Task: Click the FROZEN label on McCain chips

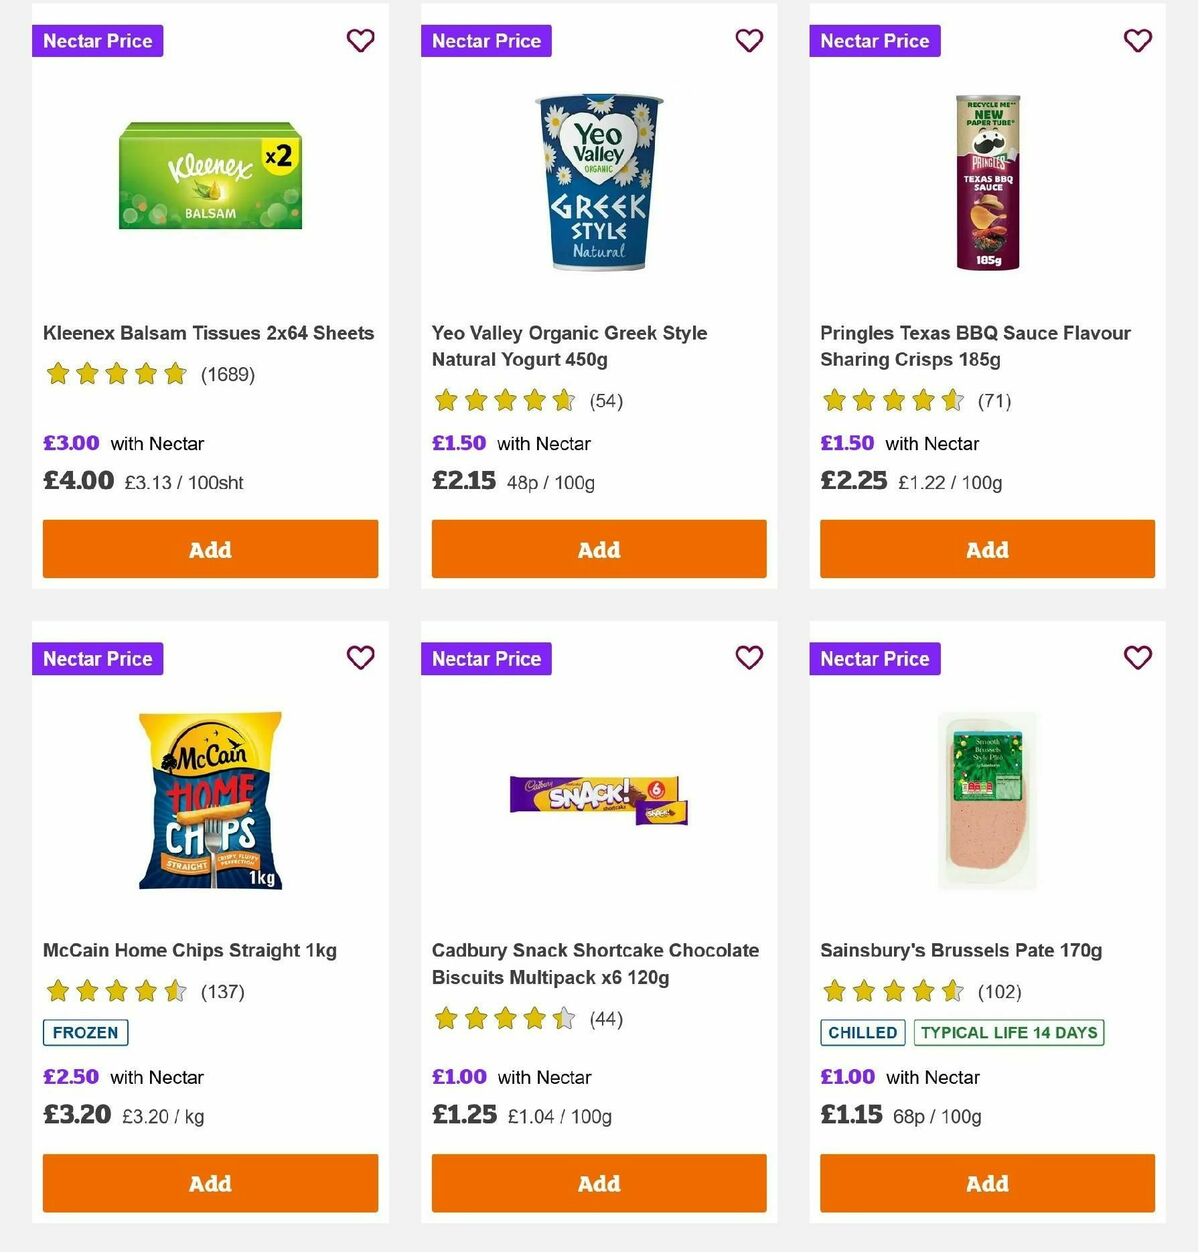Action: pos(85,1033)
